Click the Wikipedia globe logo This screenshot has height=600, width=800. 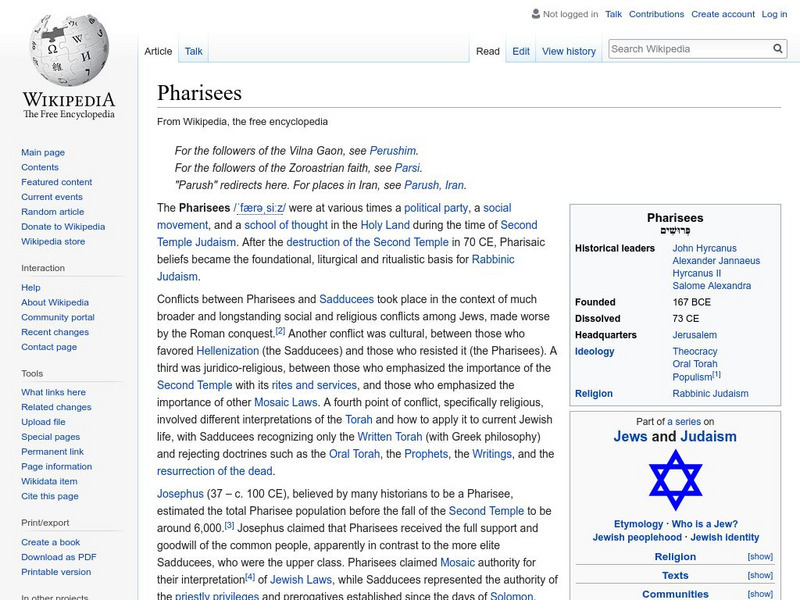[69, 51]
